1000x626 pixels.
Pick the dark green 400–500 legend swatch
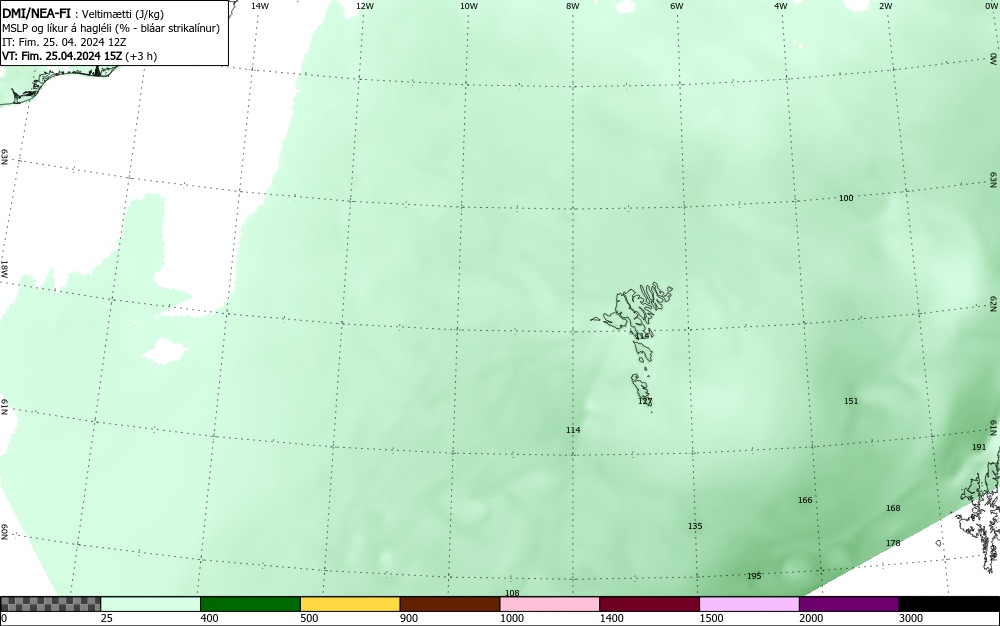coord(250,604)
